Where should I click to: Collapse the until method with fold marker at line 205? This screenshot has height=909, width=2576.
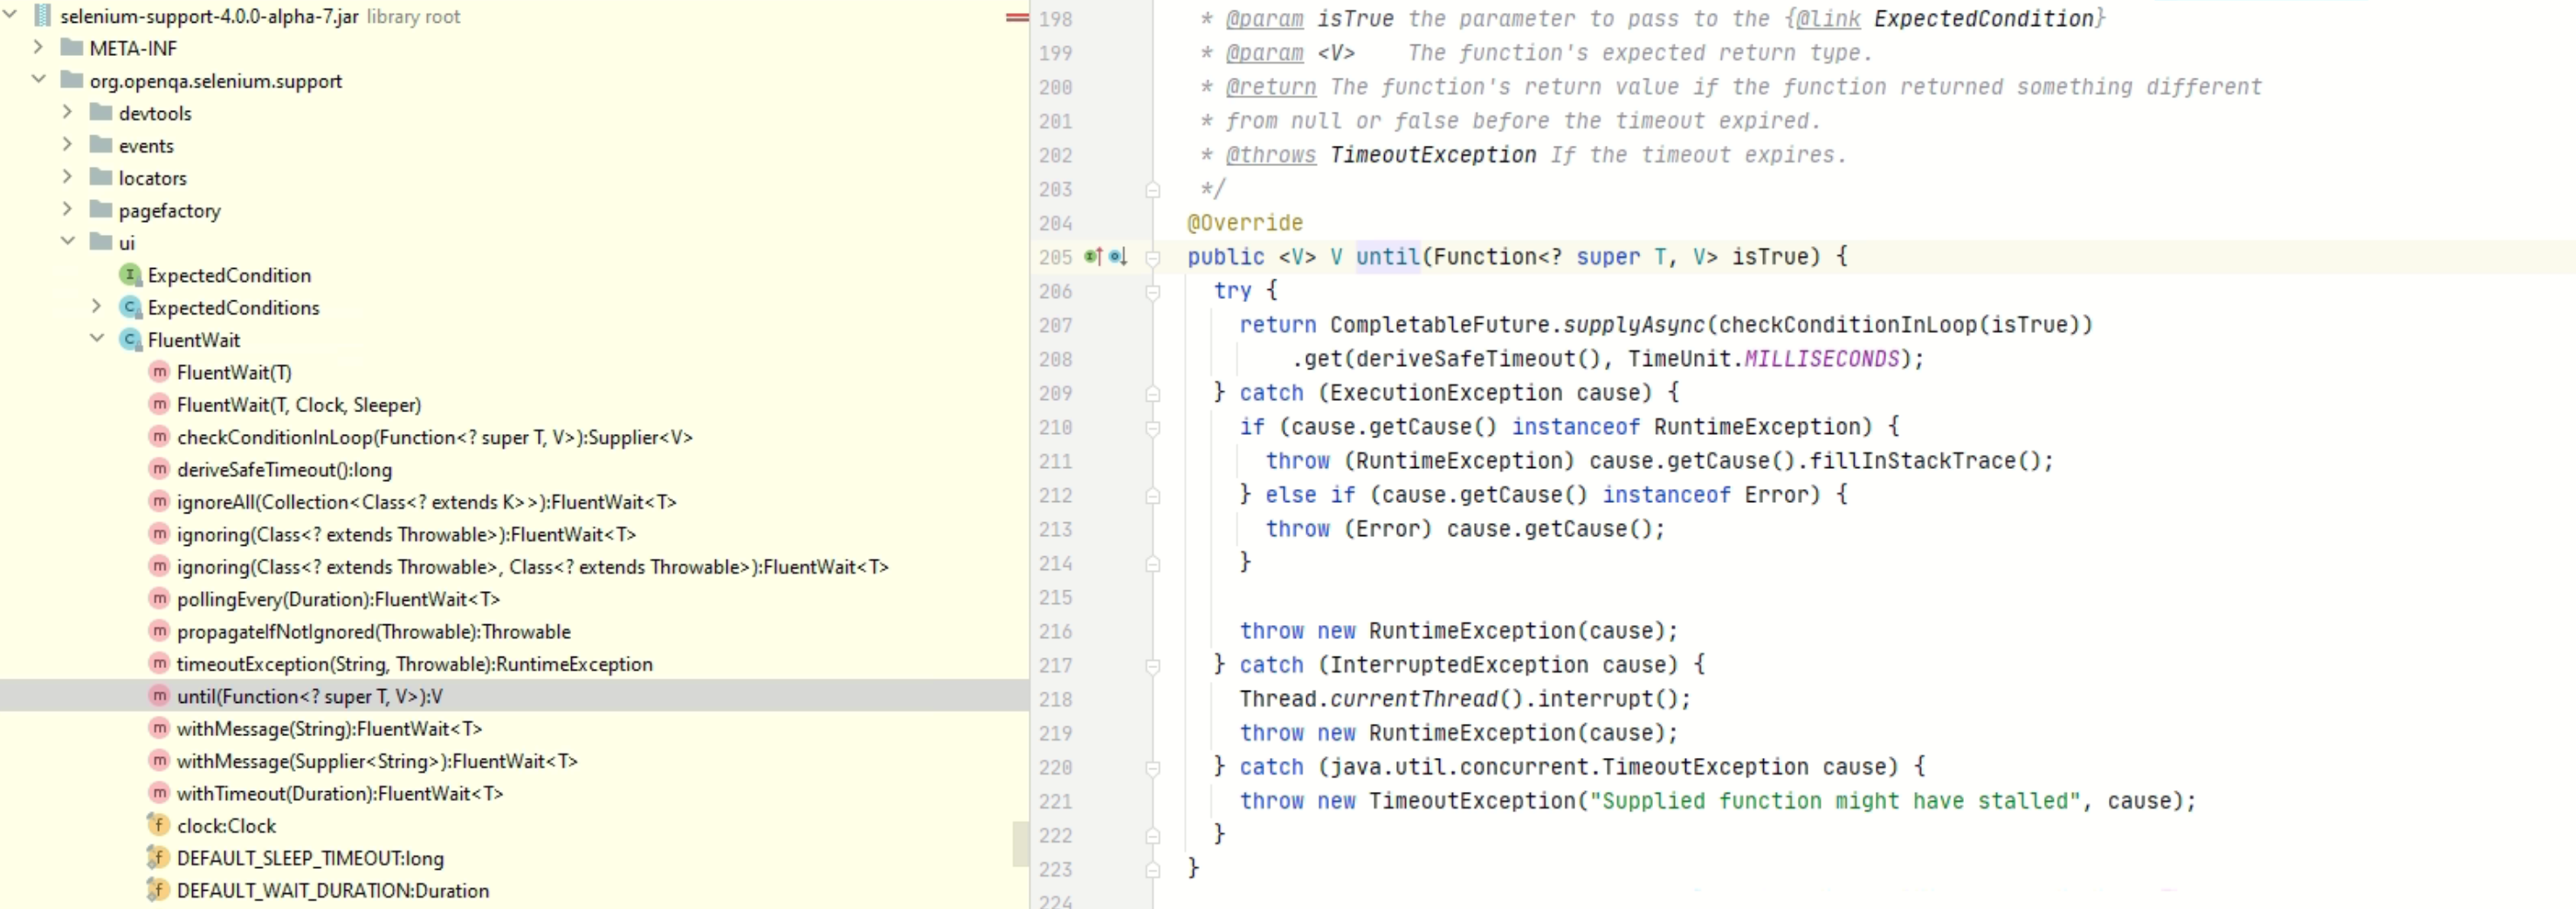click(x=1153, y=258)
